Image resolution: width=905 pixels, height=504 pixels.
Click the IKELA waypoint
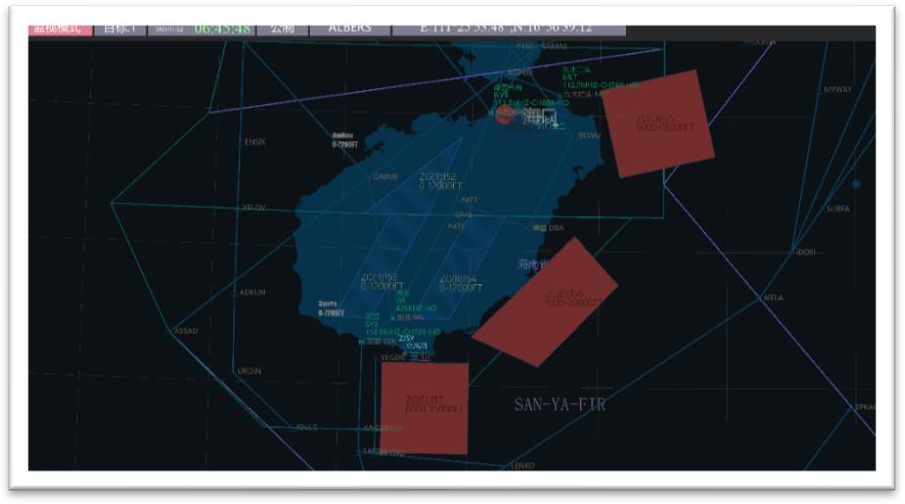pyautogui.click(x=772, y=298)
